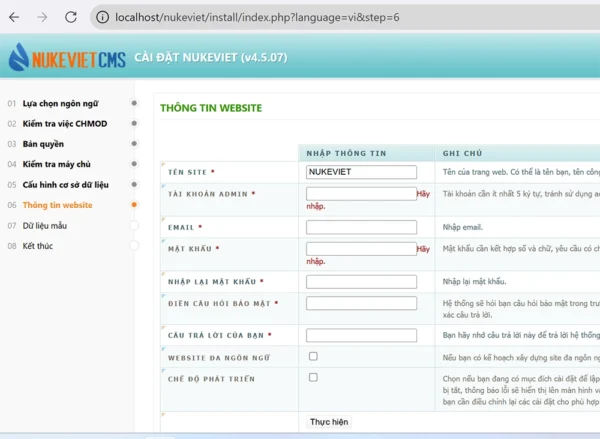Toggle the Chế độ phát triển checkbox
This screenshot has height=439, width=600.
[313, 378]
